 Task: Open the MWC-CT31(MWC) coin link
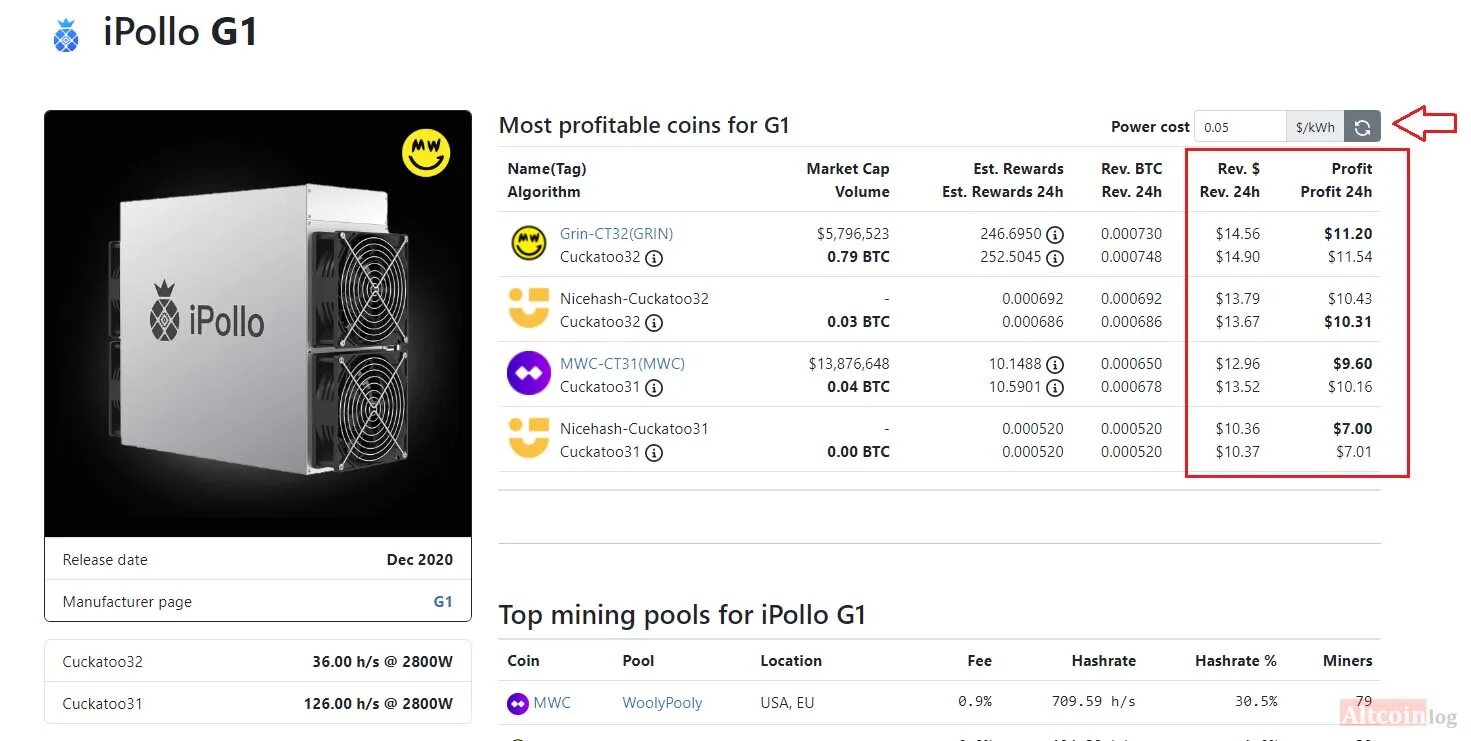click(622, 364)
